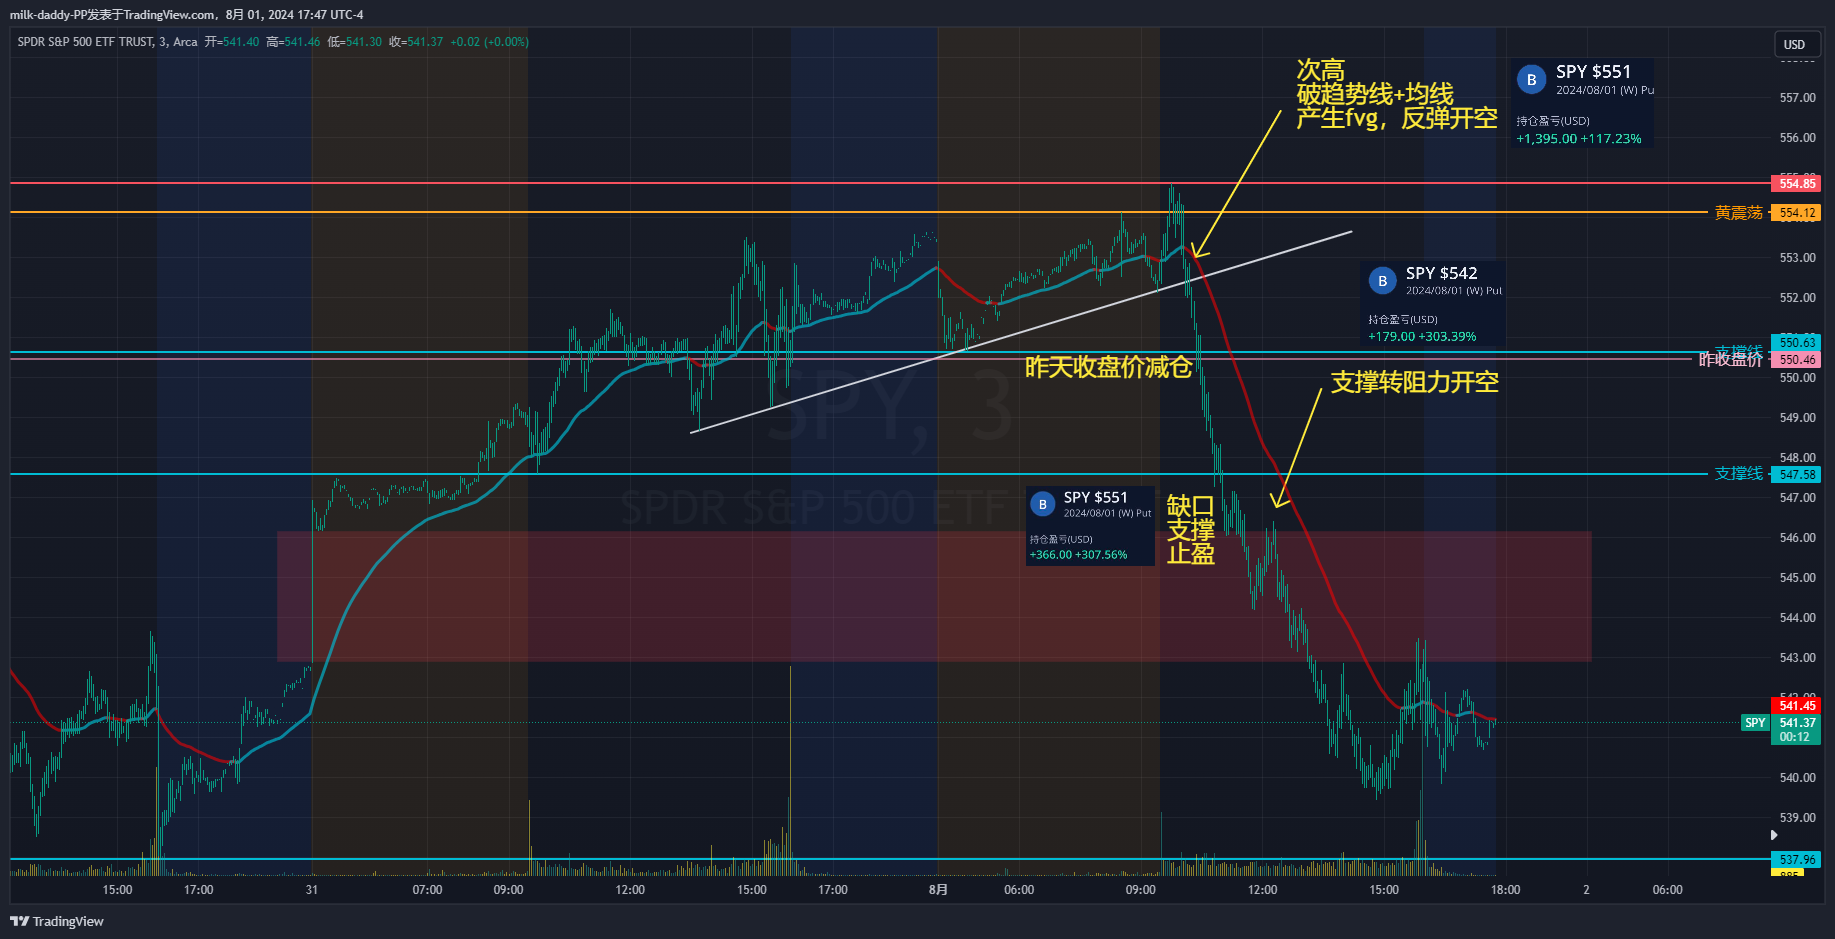This screenshot has height=939, width=1835.
Task: Click the B badge on SPY $542 card
Action: pyautogui.click(x=1382, y=281)
